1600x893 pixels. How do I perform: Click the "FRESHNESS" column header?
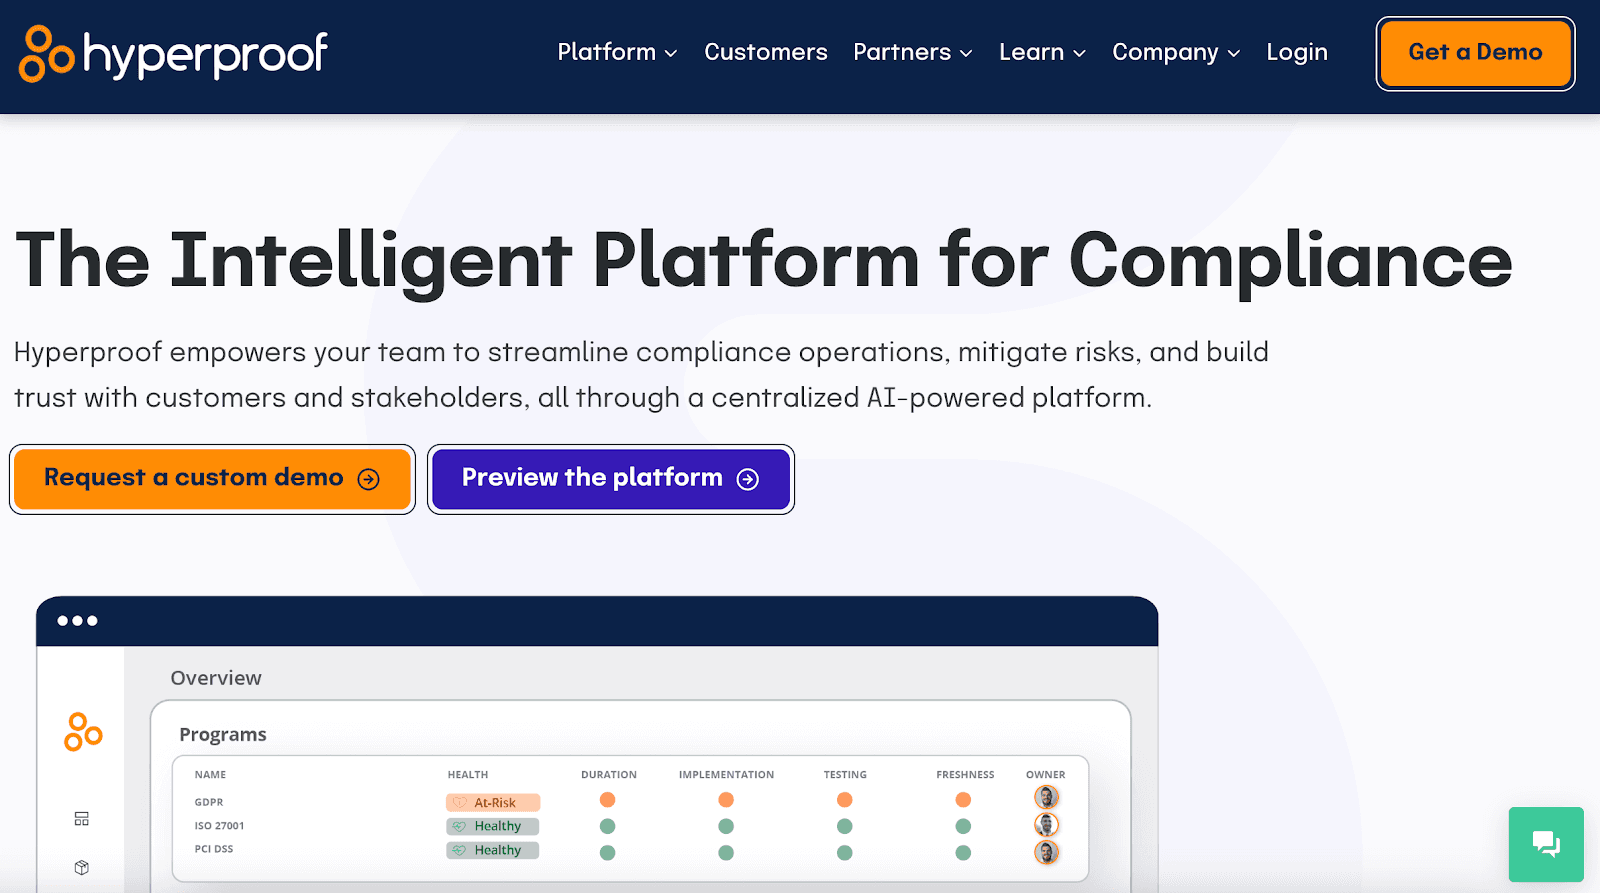(x=965, y=775)
